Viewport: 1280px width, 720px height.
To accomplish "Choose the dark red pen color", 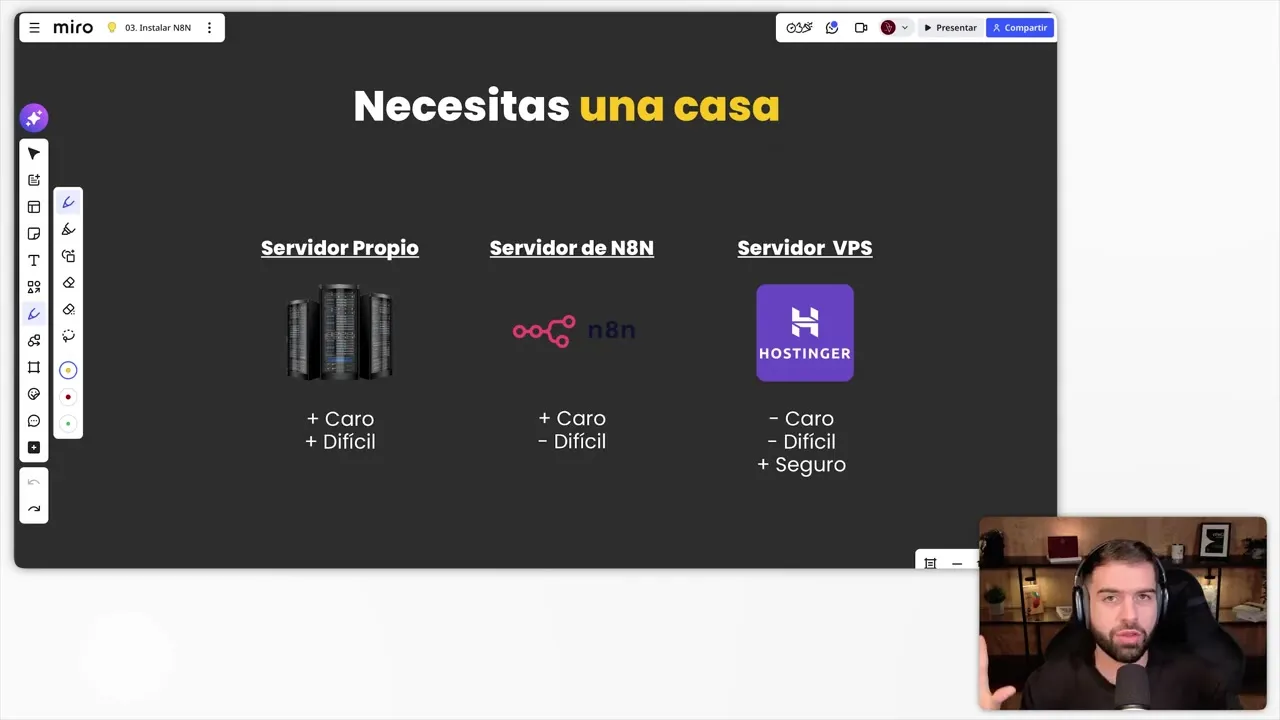I will (68, 397).
